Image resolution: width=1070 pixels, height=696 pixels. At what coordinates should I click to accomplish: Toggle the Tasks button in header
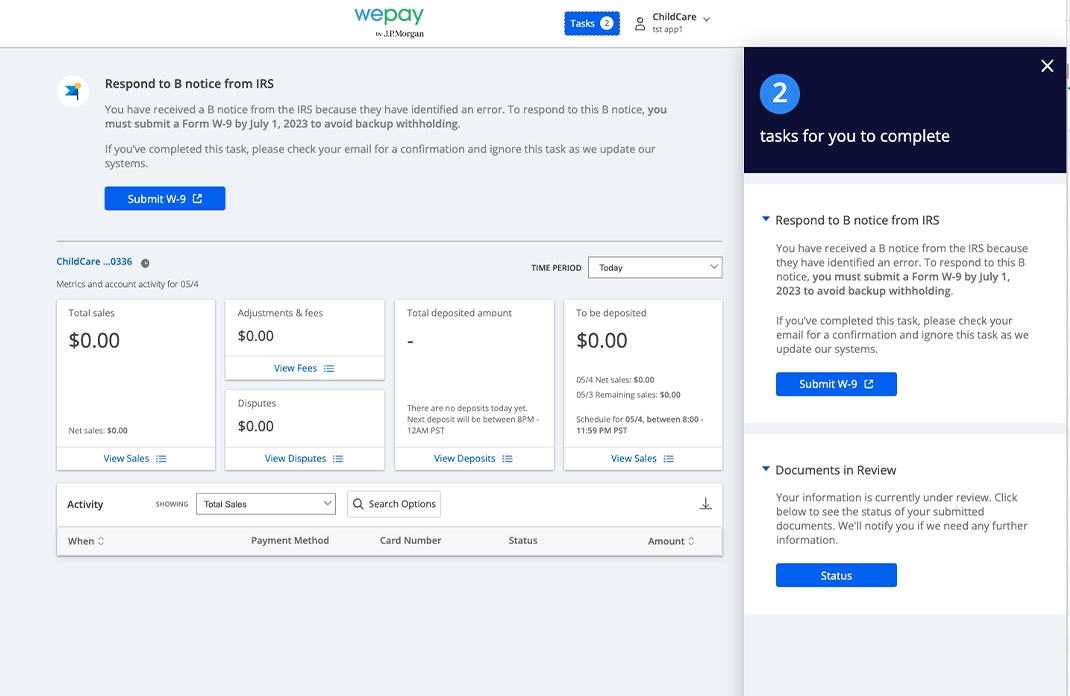[592, 23]
